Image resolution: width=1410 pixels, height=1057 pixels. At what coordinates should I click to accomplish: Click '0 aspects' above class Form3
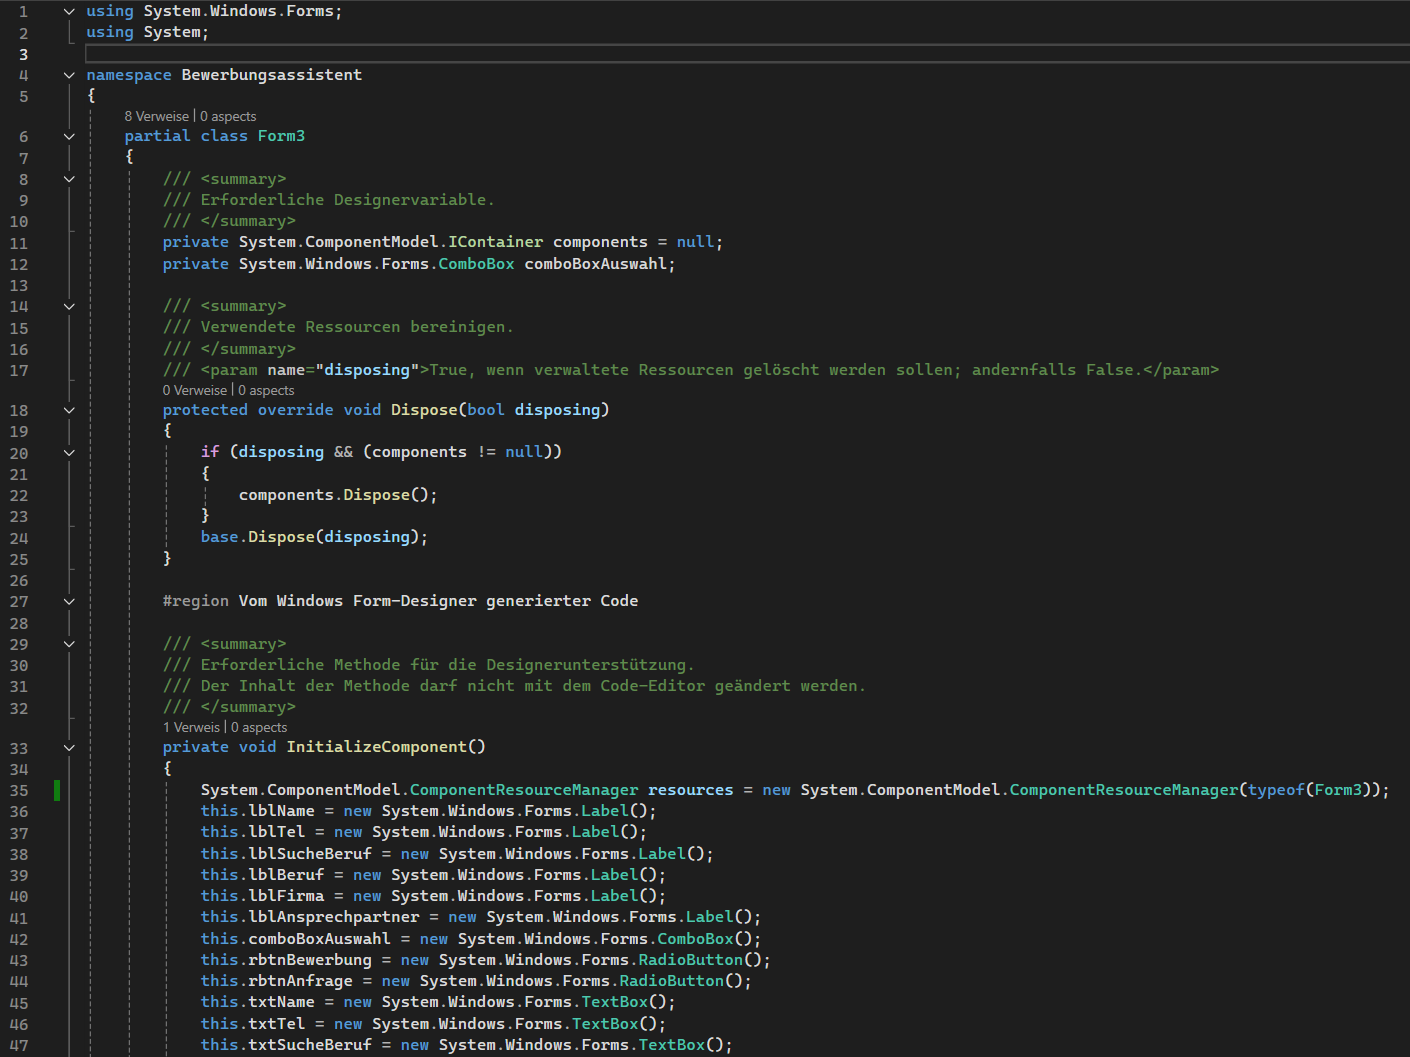point(228,117)
